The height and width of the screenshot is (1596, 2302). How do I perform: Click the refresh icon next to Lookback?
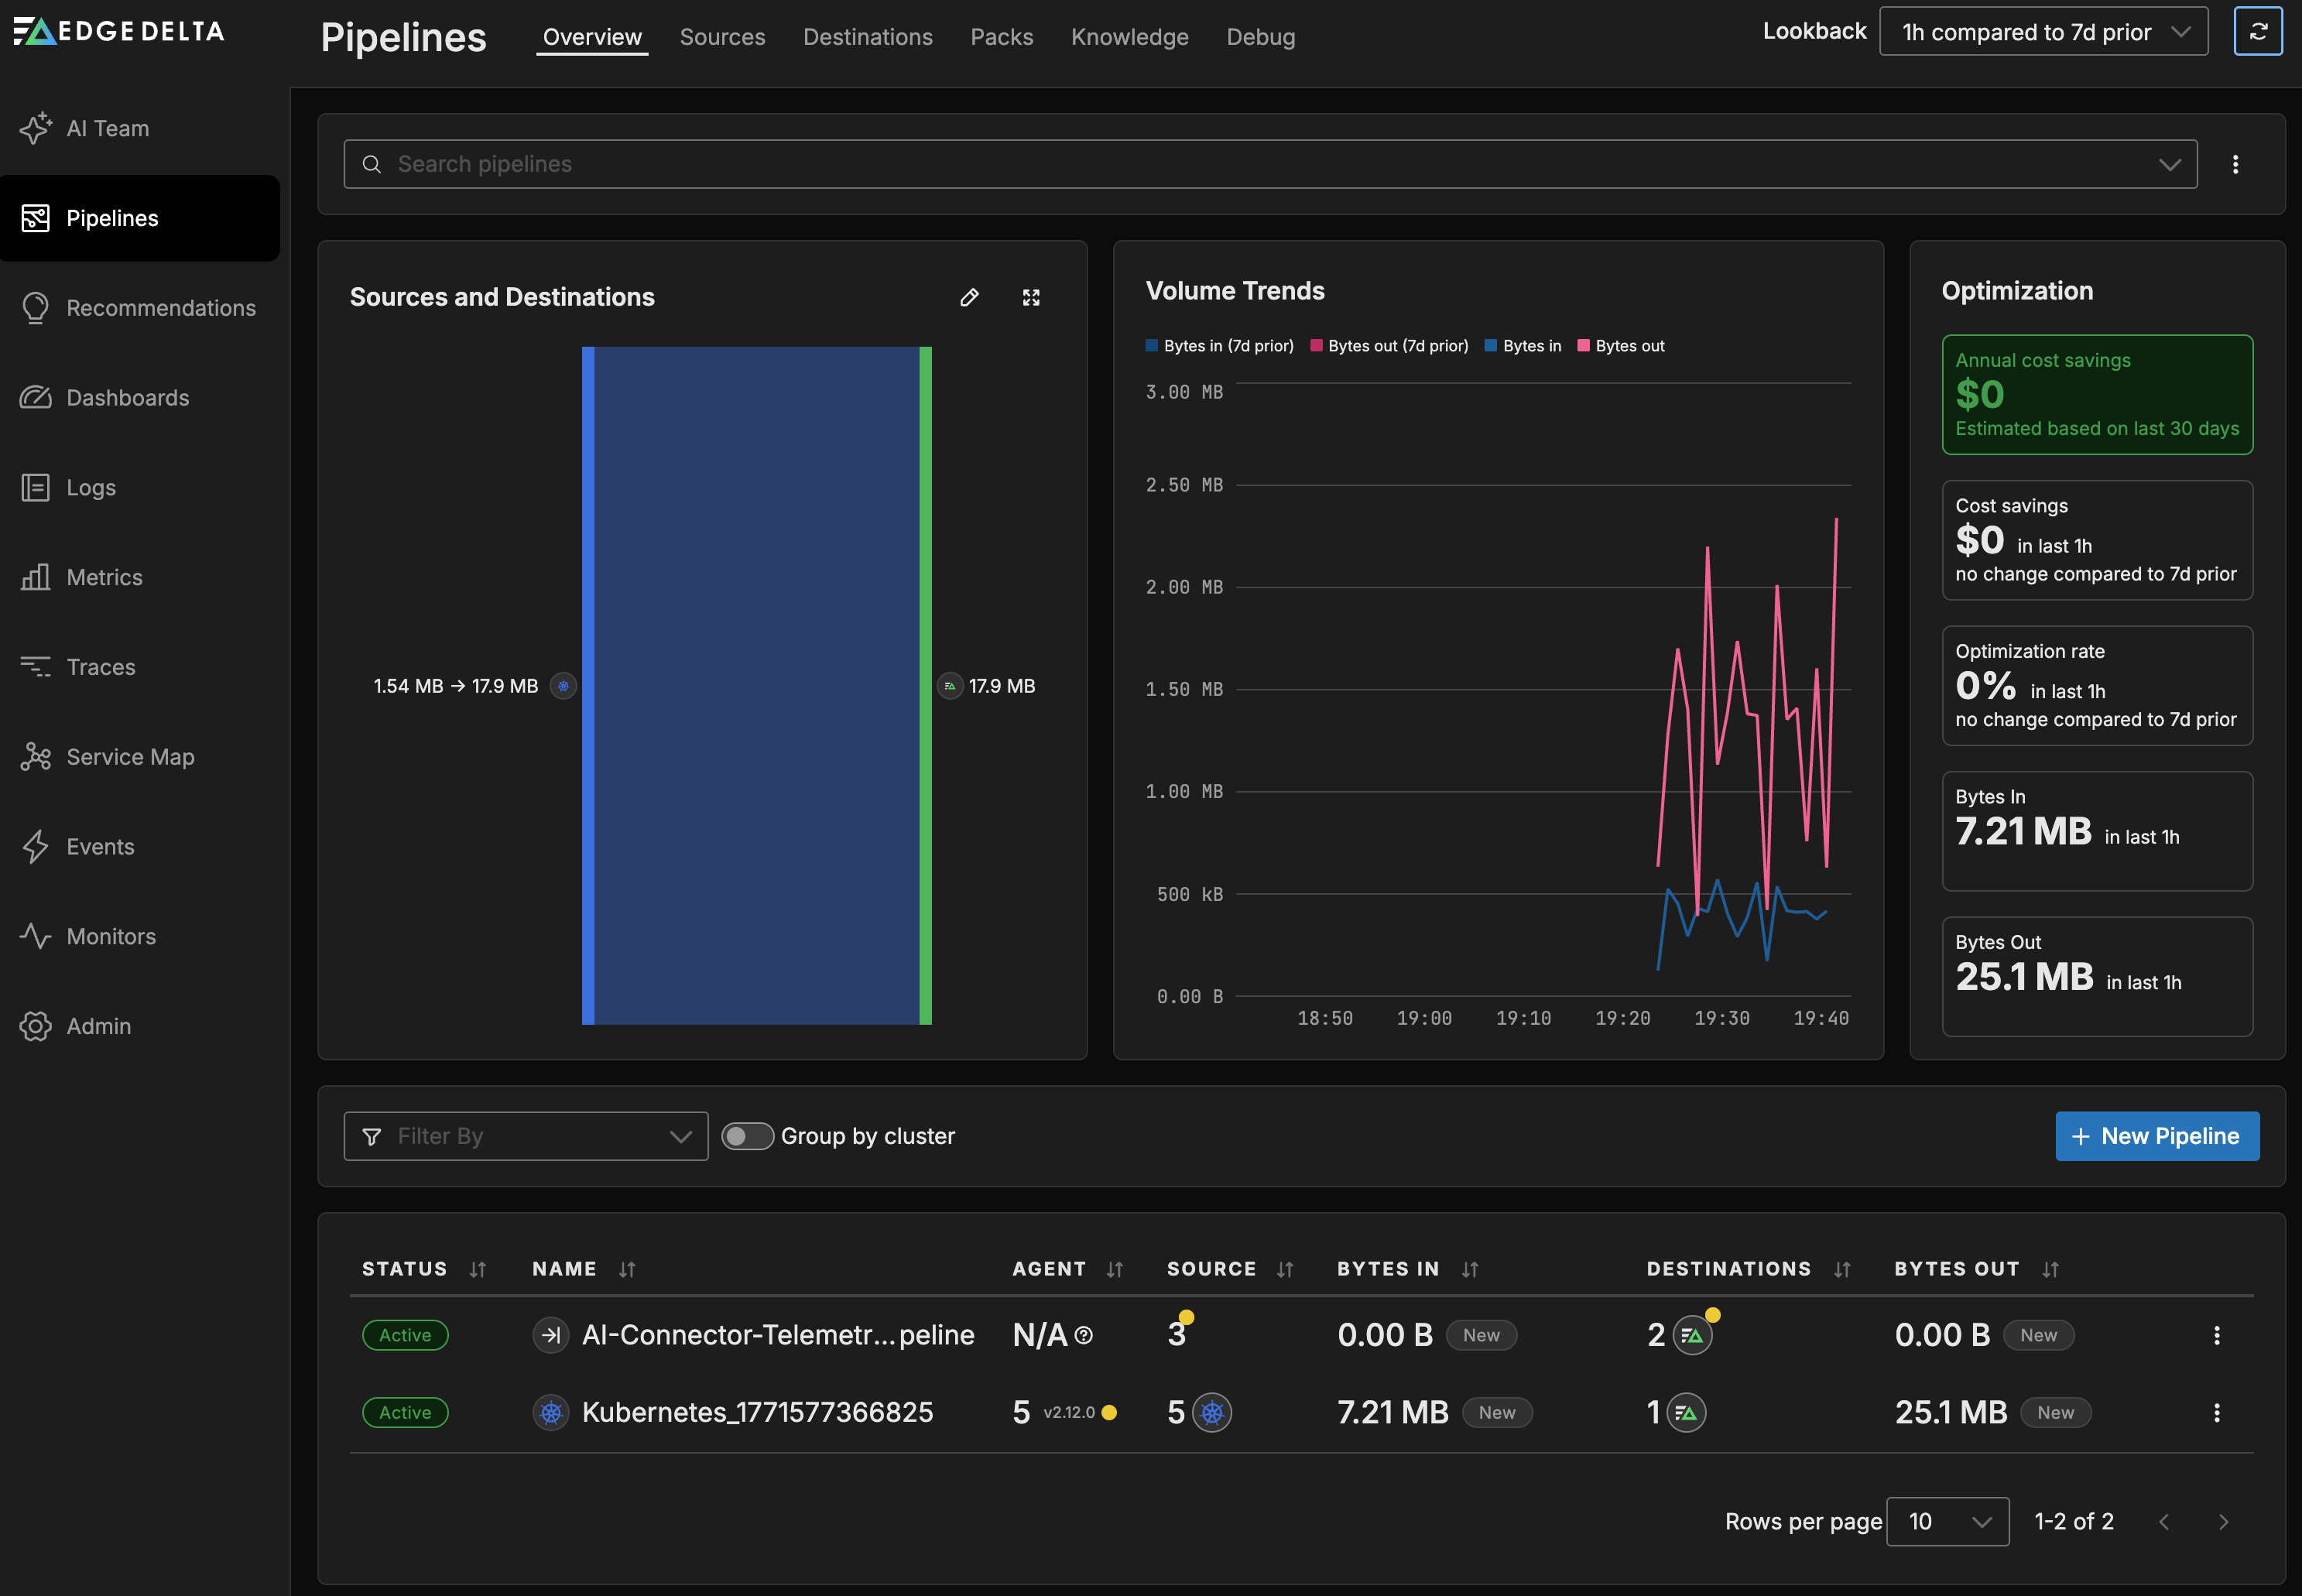tap(2258, 31)
